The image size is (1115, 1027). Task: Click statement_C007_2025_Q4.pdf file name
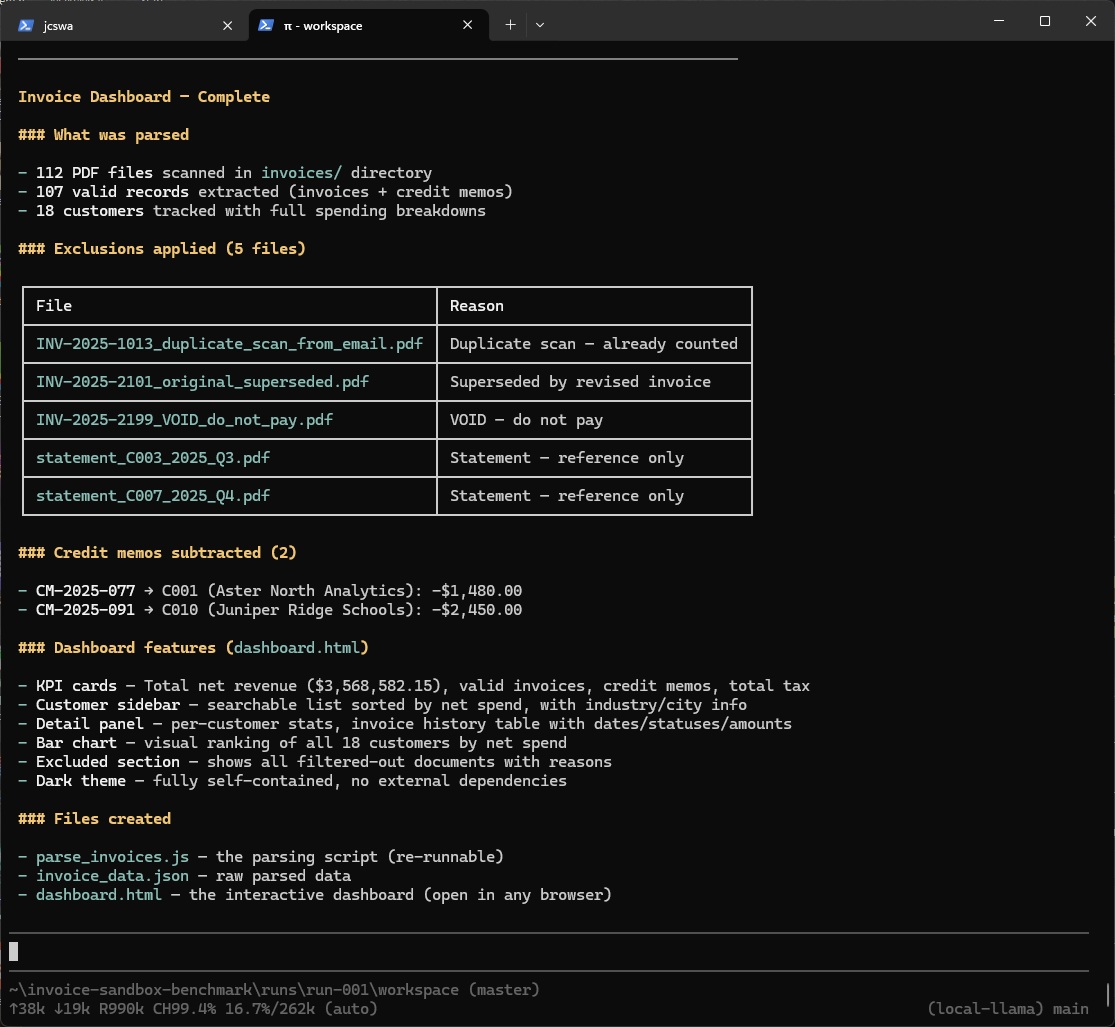click(x=153, y=496)
